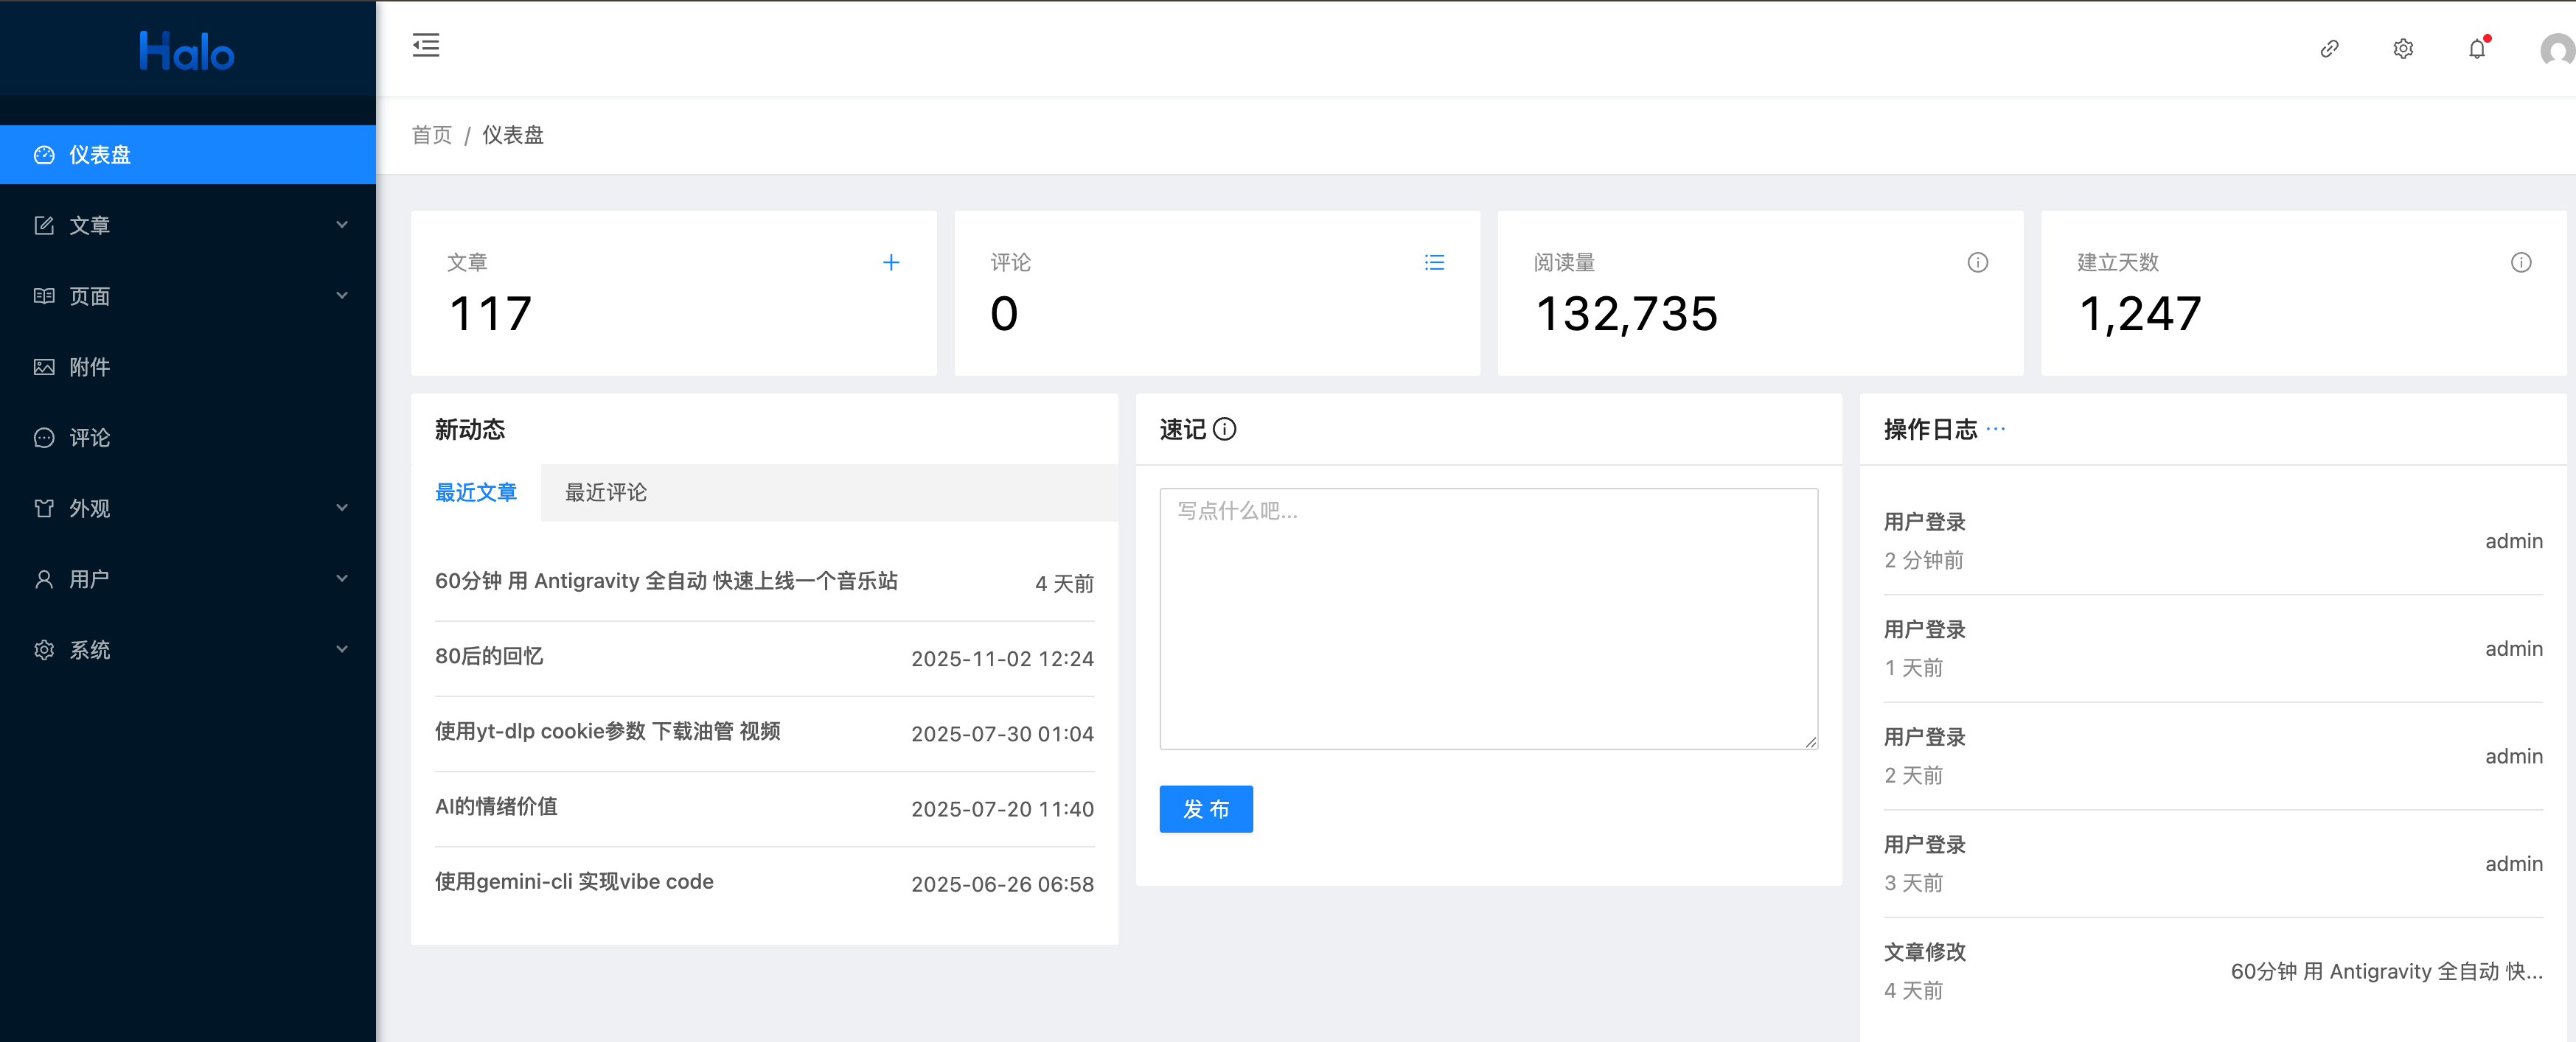Click info icon next to 速记

click(x=1224, y=429)
